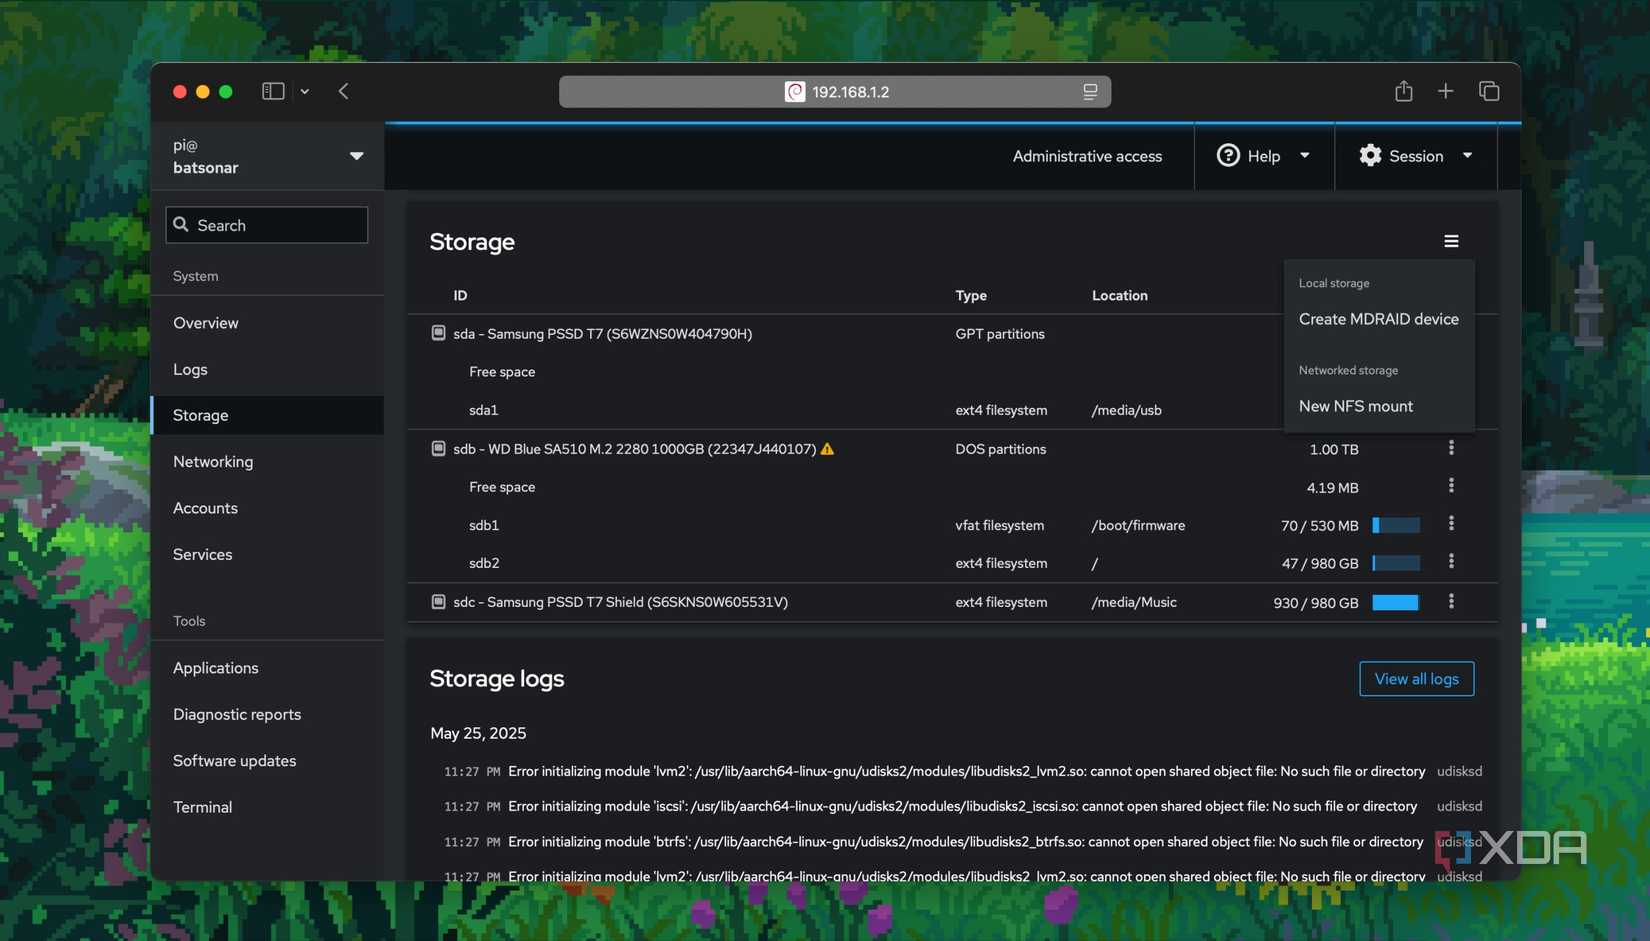Viewport: 1650px width, 941px height.
Task: Click Administrative access
Action: click(1087, 155)
